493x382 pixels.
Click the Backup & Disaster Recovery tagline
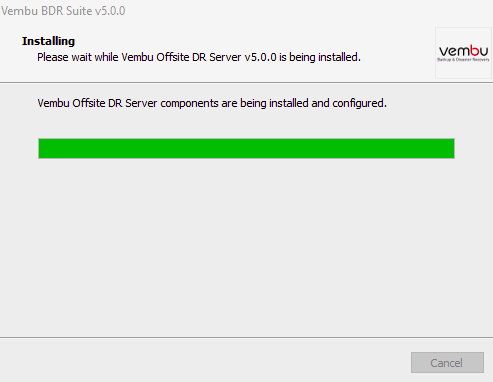[463, 60]
